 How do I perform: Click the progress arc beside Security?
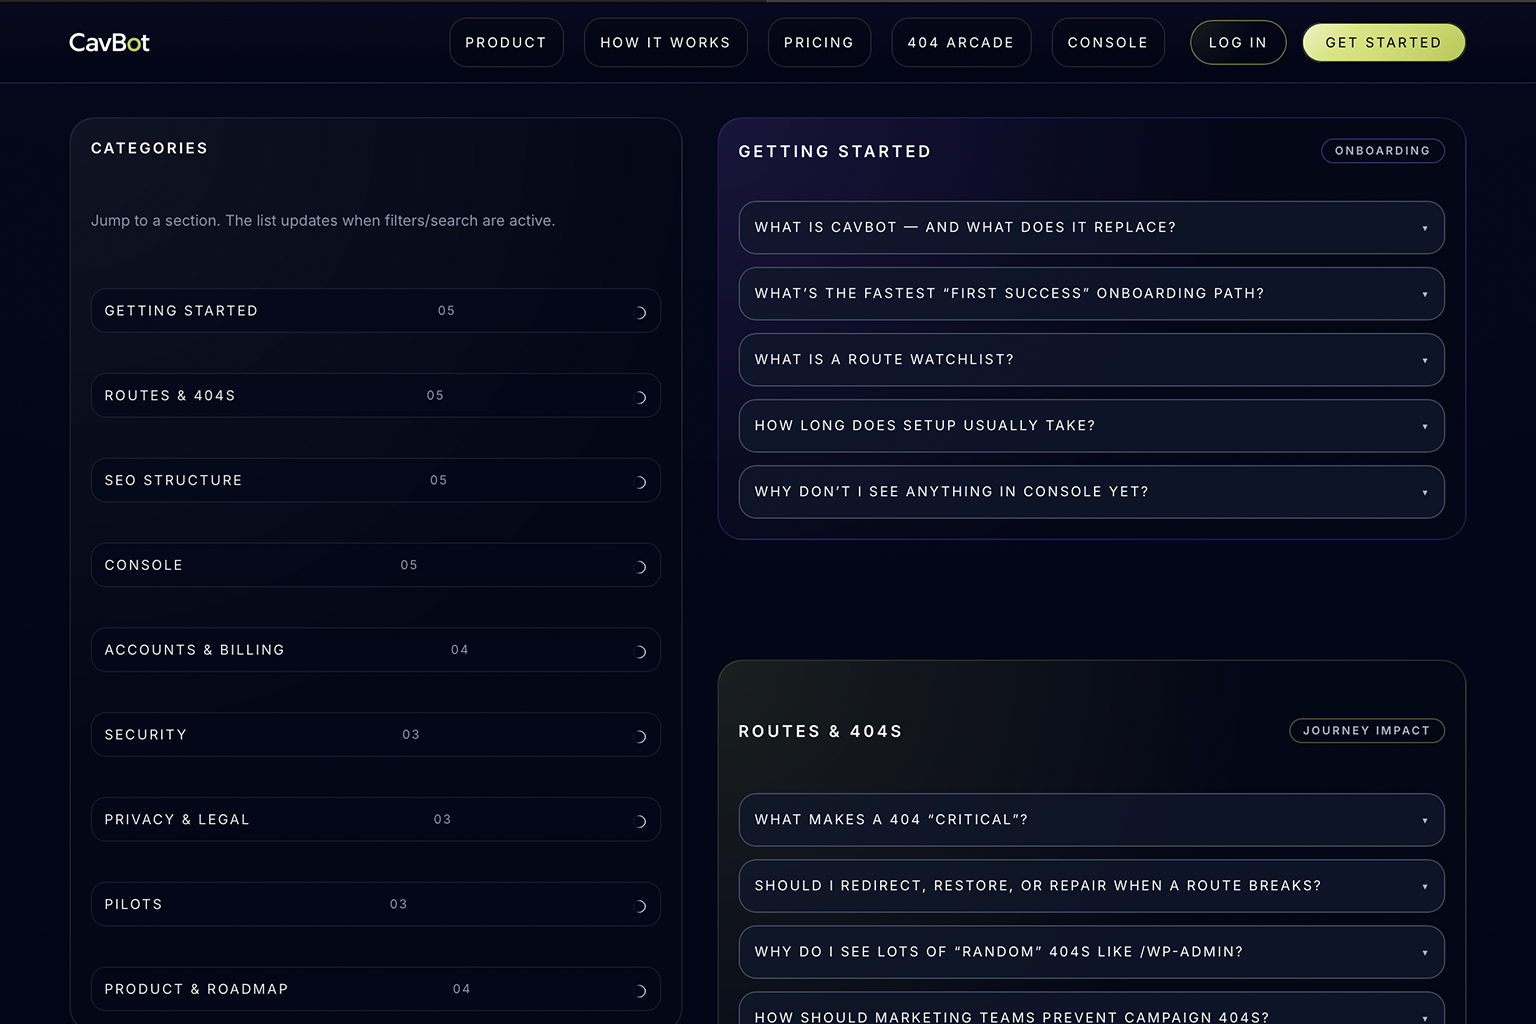pyautogui.click(x=641, y=734)
